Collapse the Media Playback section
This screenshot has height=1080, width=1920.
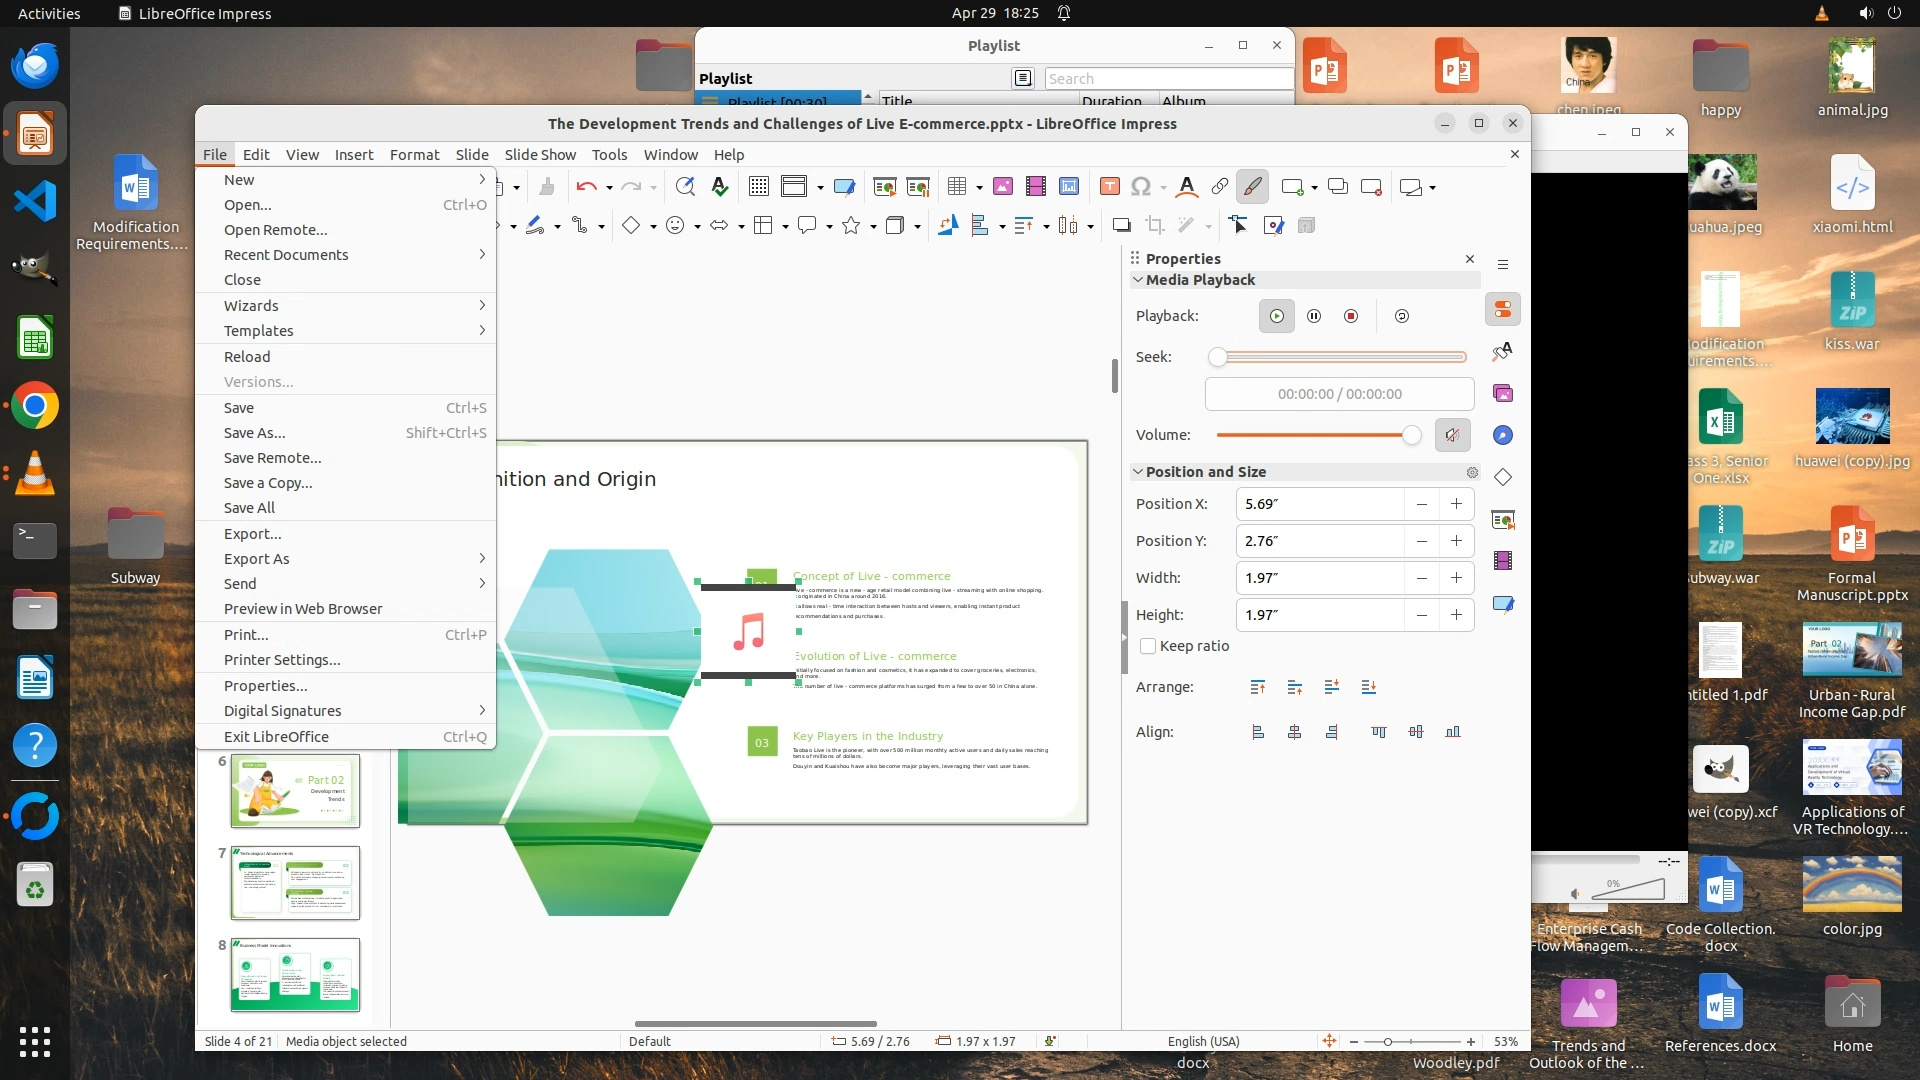pyautogui.click(x=1138, y=280)
